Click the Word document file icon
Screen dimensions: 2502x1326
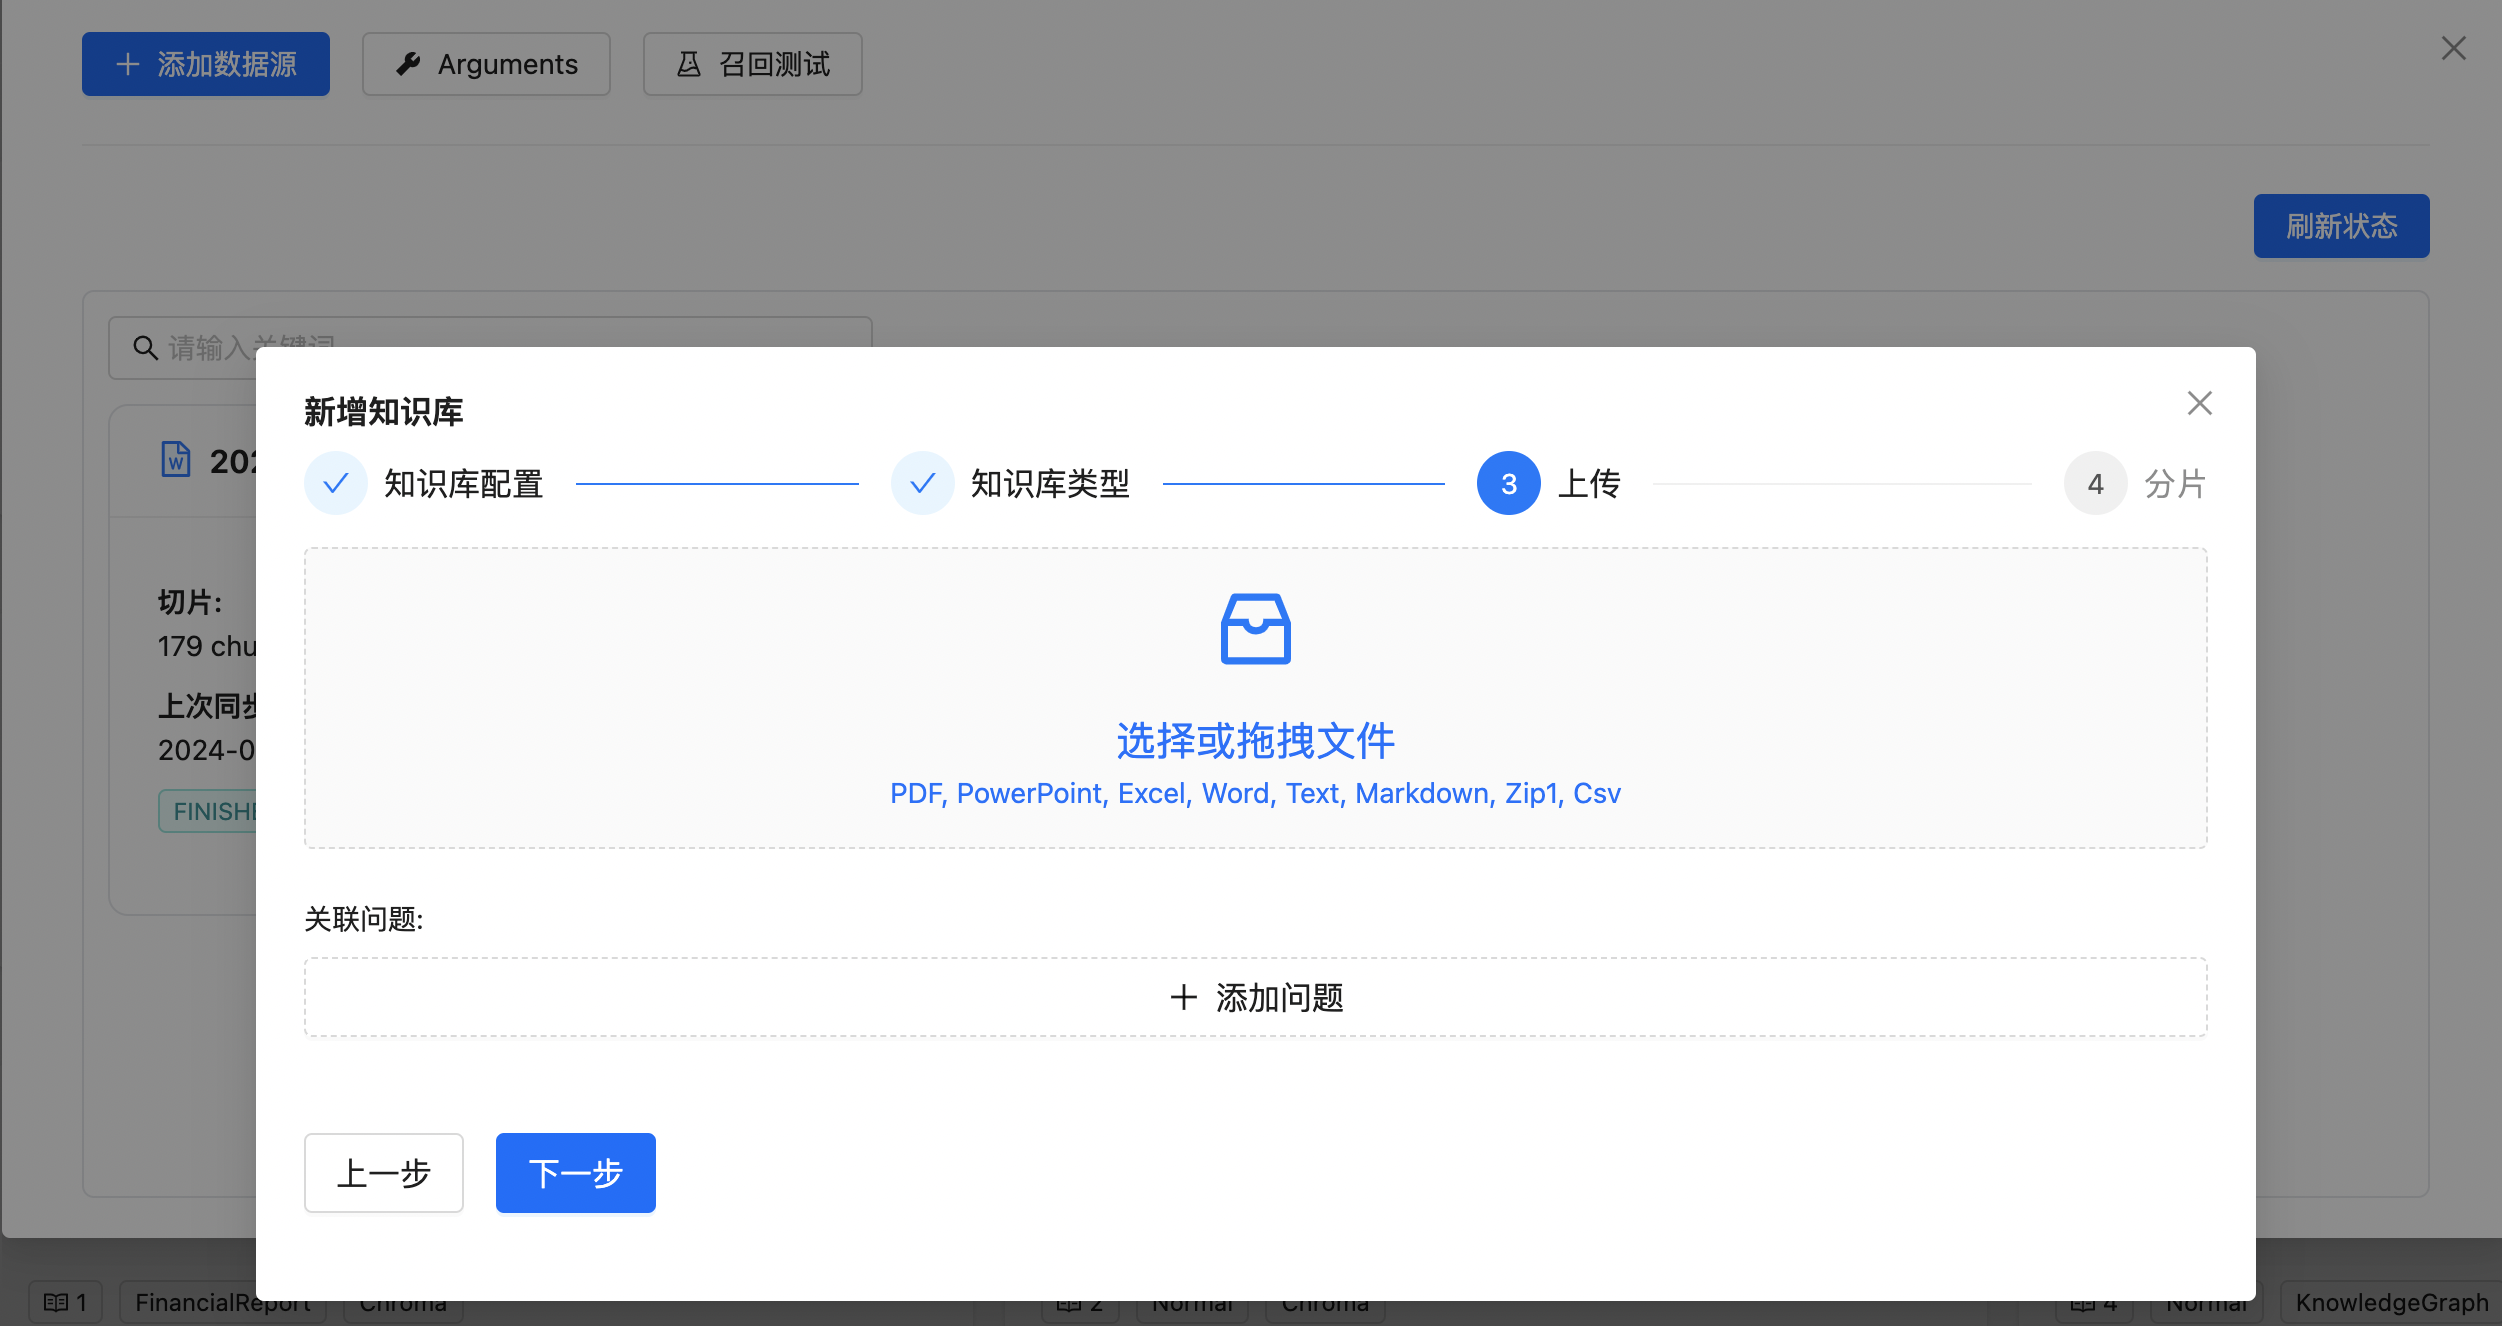tap(176, 460)
